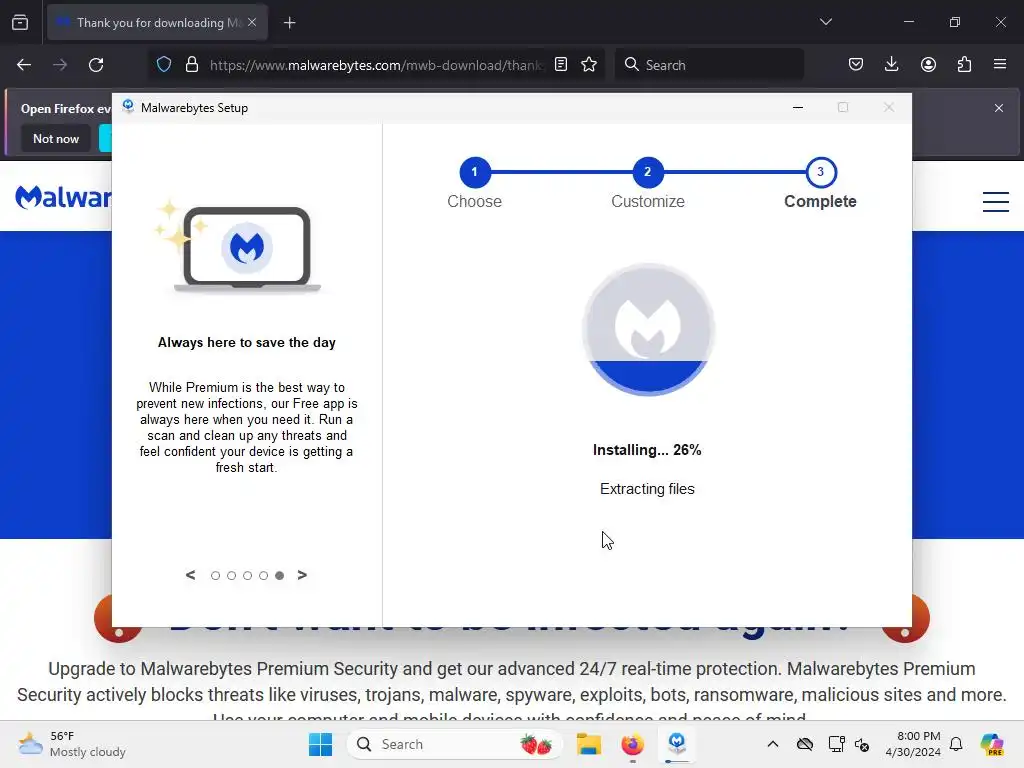Open Firefox account icon
Image resolution: width=1024 pixels, height=768 pixels.
tap(928, 64)
